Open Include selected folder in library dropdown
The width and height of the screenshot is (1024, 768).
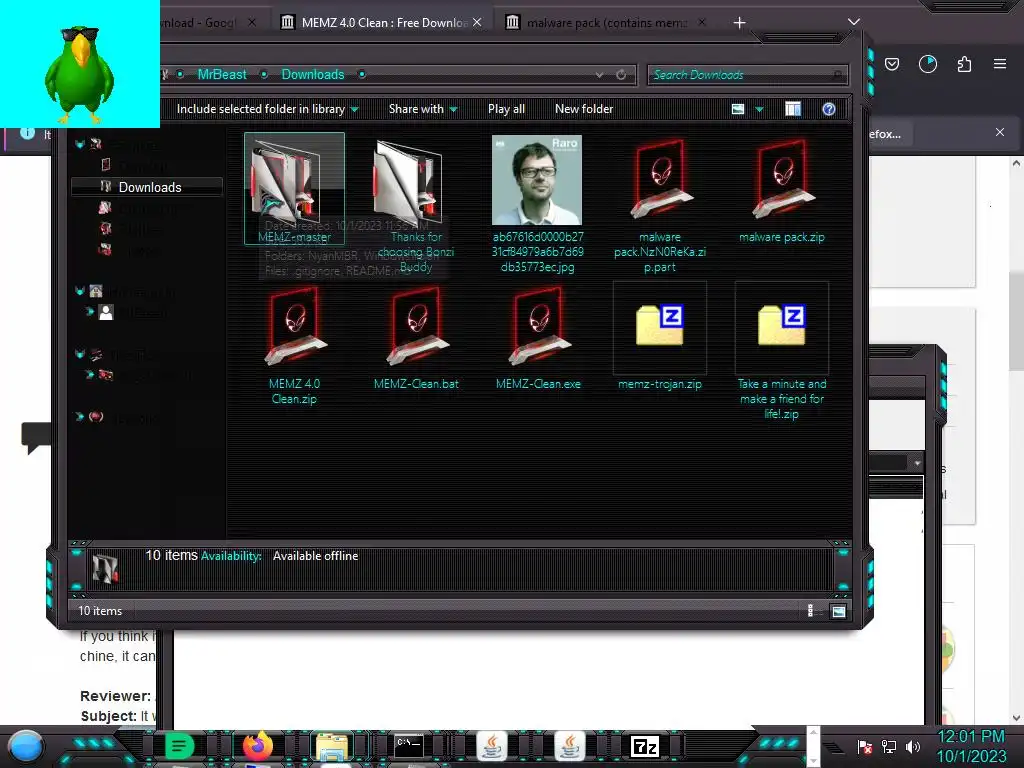268,109
